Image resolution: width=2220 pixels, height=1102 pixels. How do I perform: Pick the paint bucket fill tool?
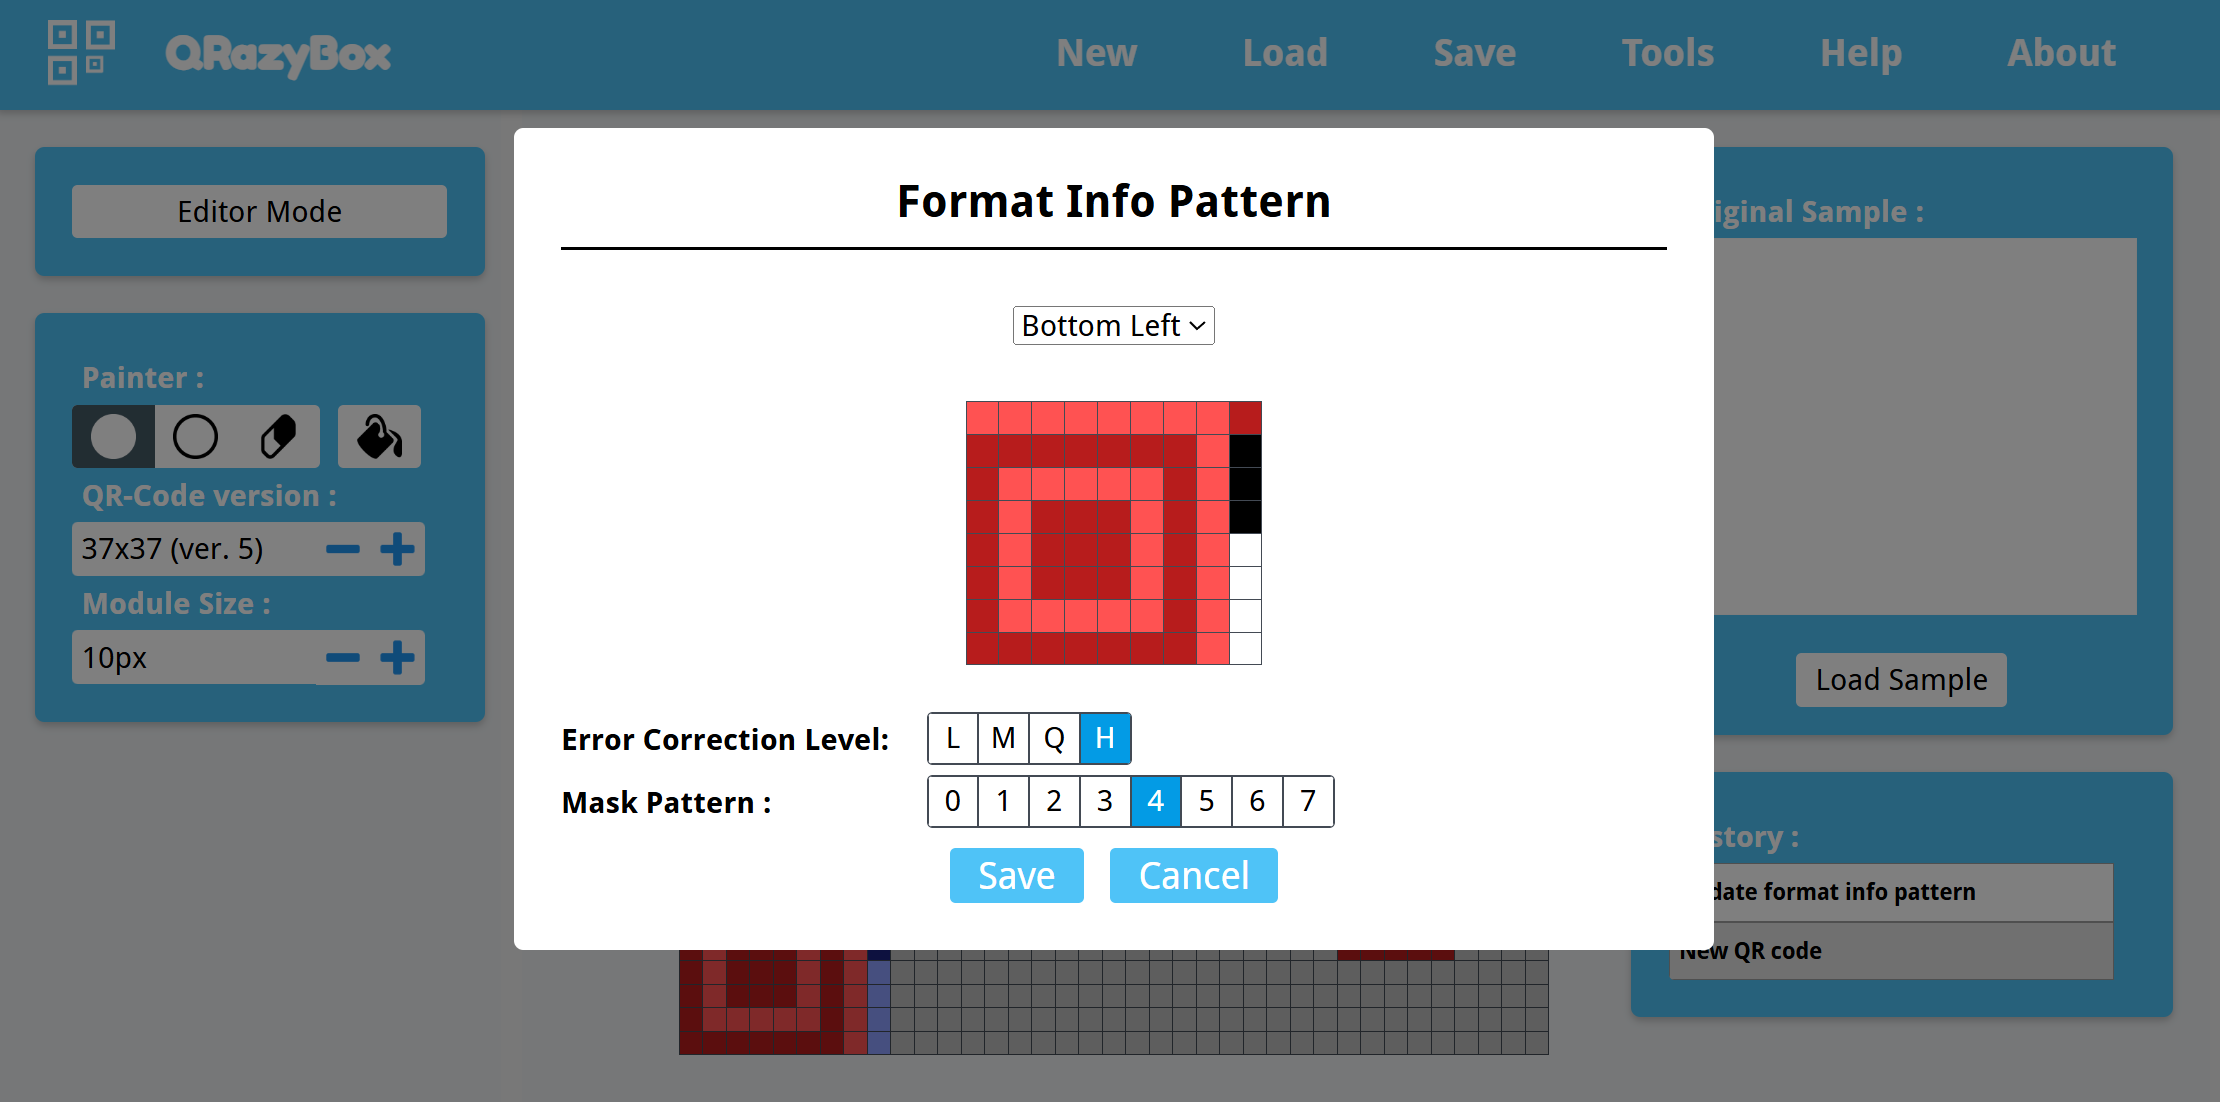click(x=379, y=437)
